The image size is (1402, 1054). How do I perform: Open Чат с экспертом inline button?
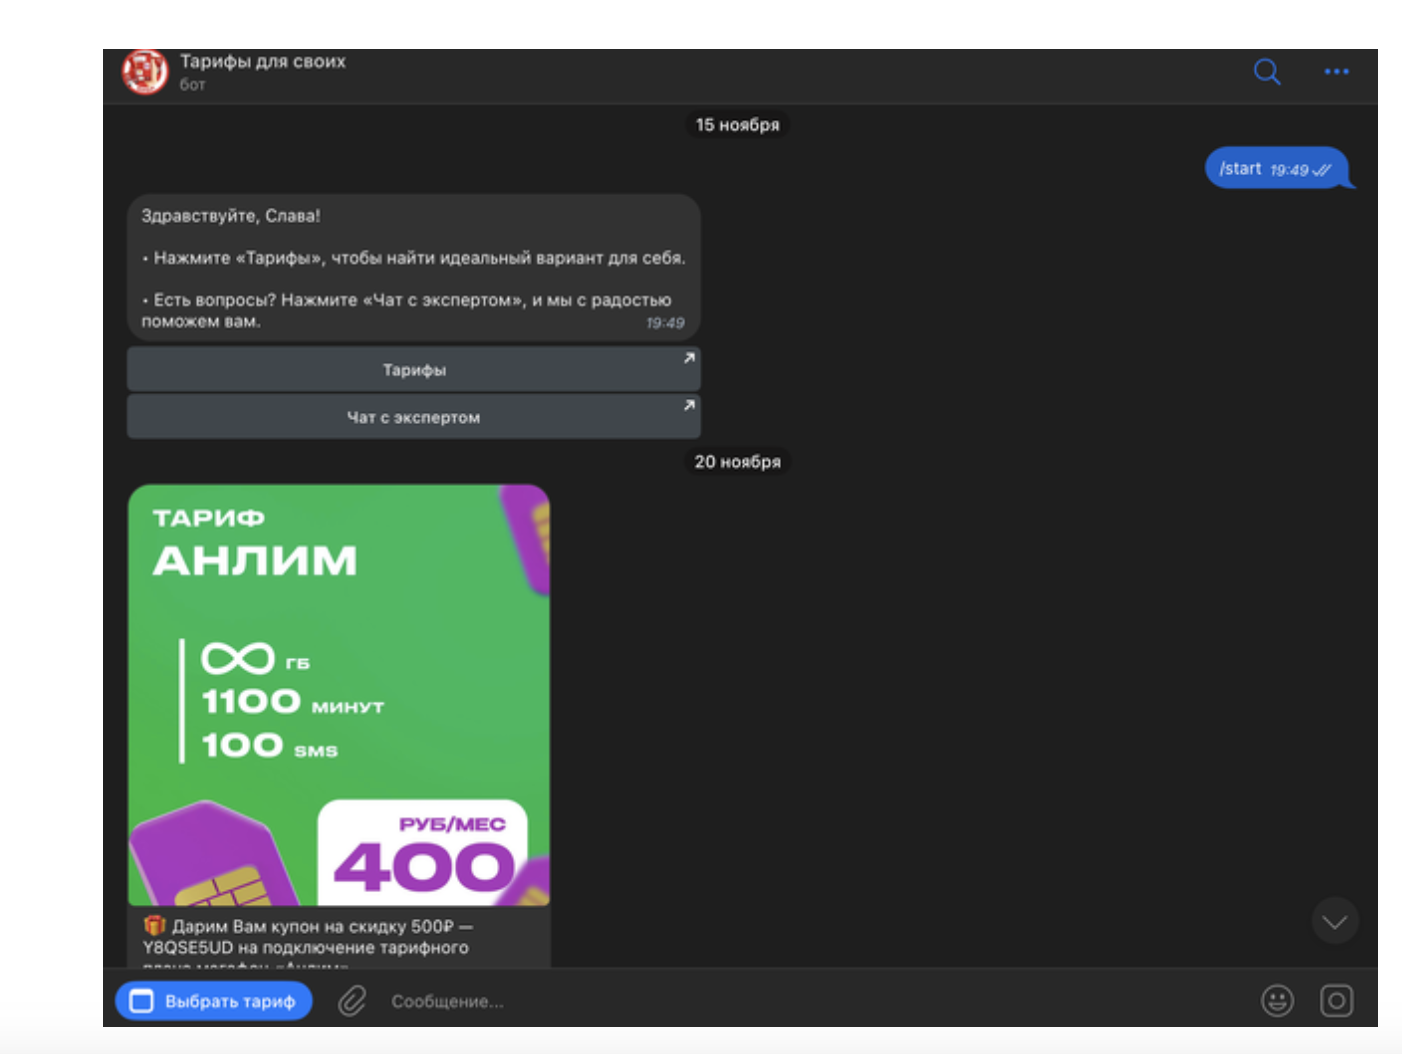click(x=414, y=416)
